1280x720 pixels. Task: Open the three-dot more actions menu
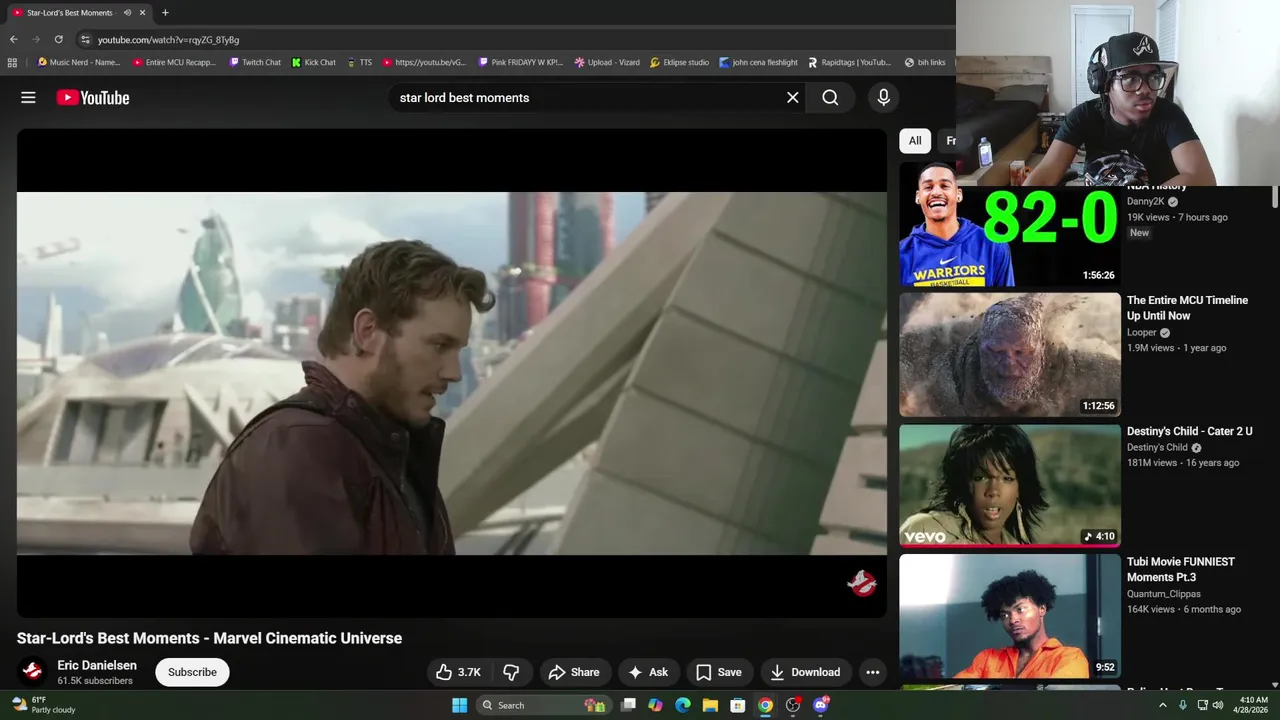873,672
